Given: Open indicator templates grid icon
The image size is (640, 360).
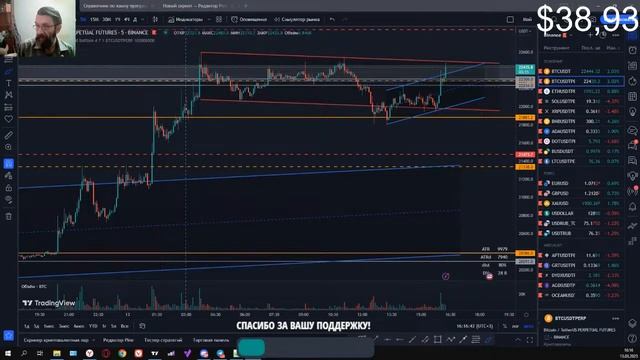Looking at the screenshot, I should click(219, 19).
